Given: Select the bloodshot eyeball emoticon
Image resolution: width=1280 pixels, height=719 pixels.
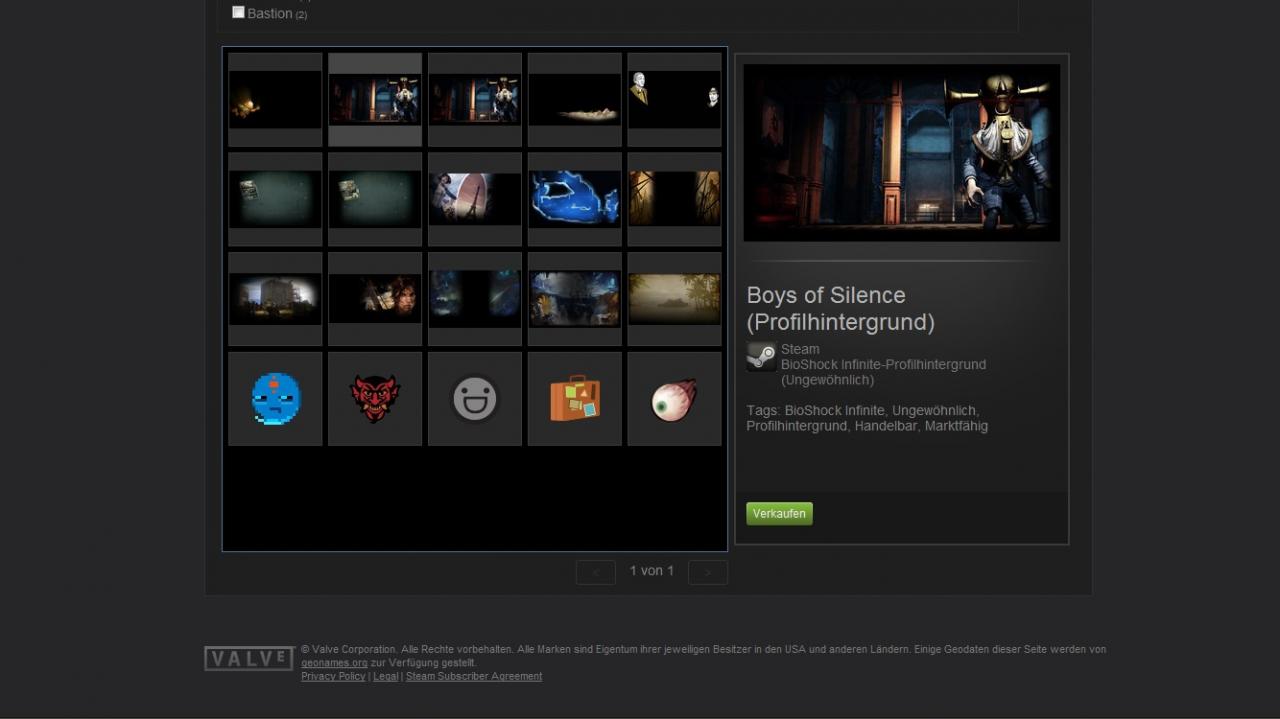Looking at the screenshot, I should (x=674, y=399).
